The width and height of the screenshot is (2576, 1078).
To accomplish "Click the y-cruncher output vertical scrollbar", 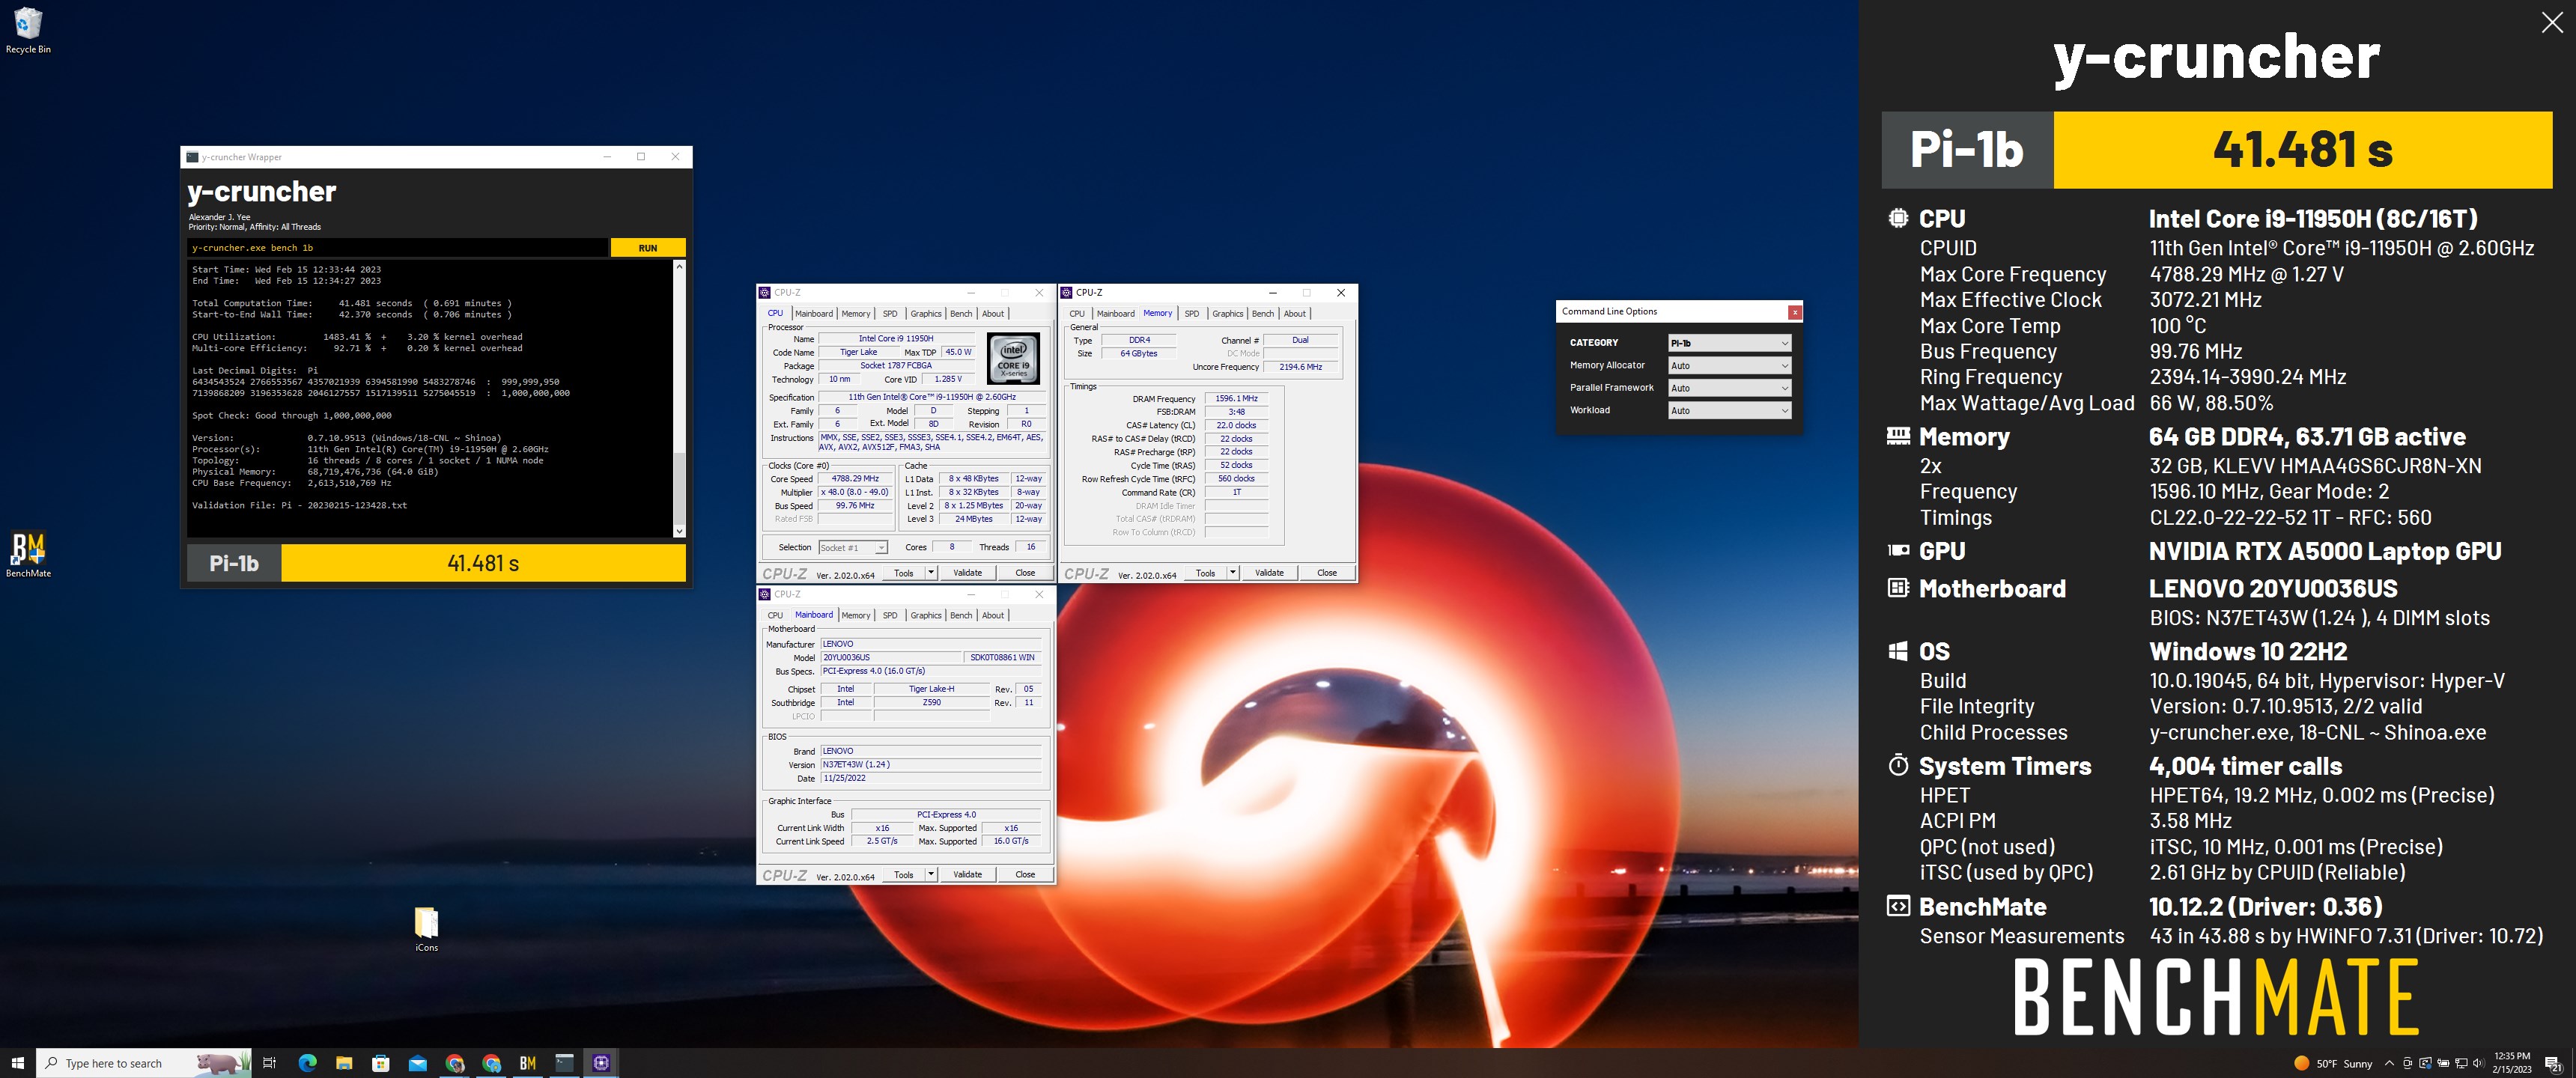I will click(679, 399).
